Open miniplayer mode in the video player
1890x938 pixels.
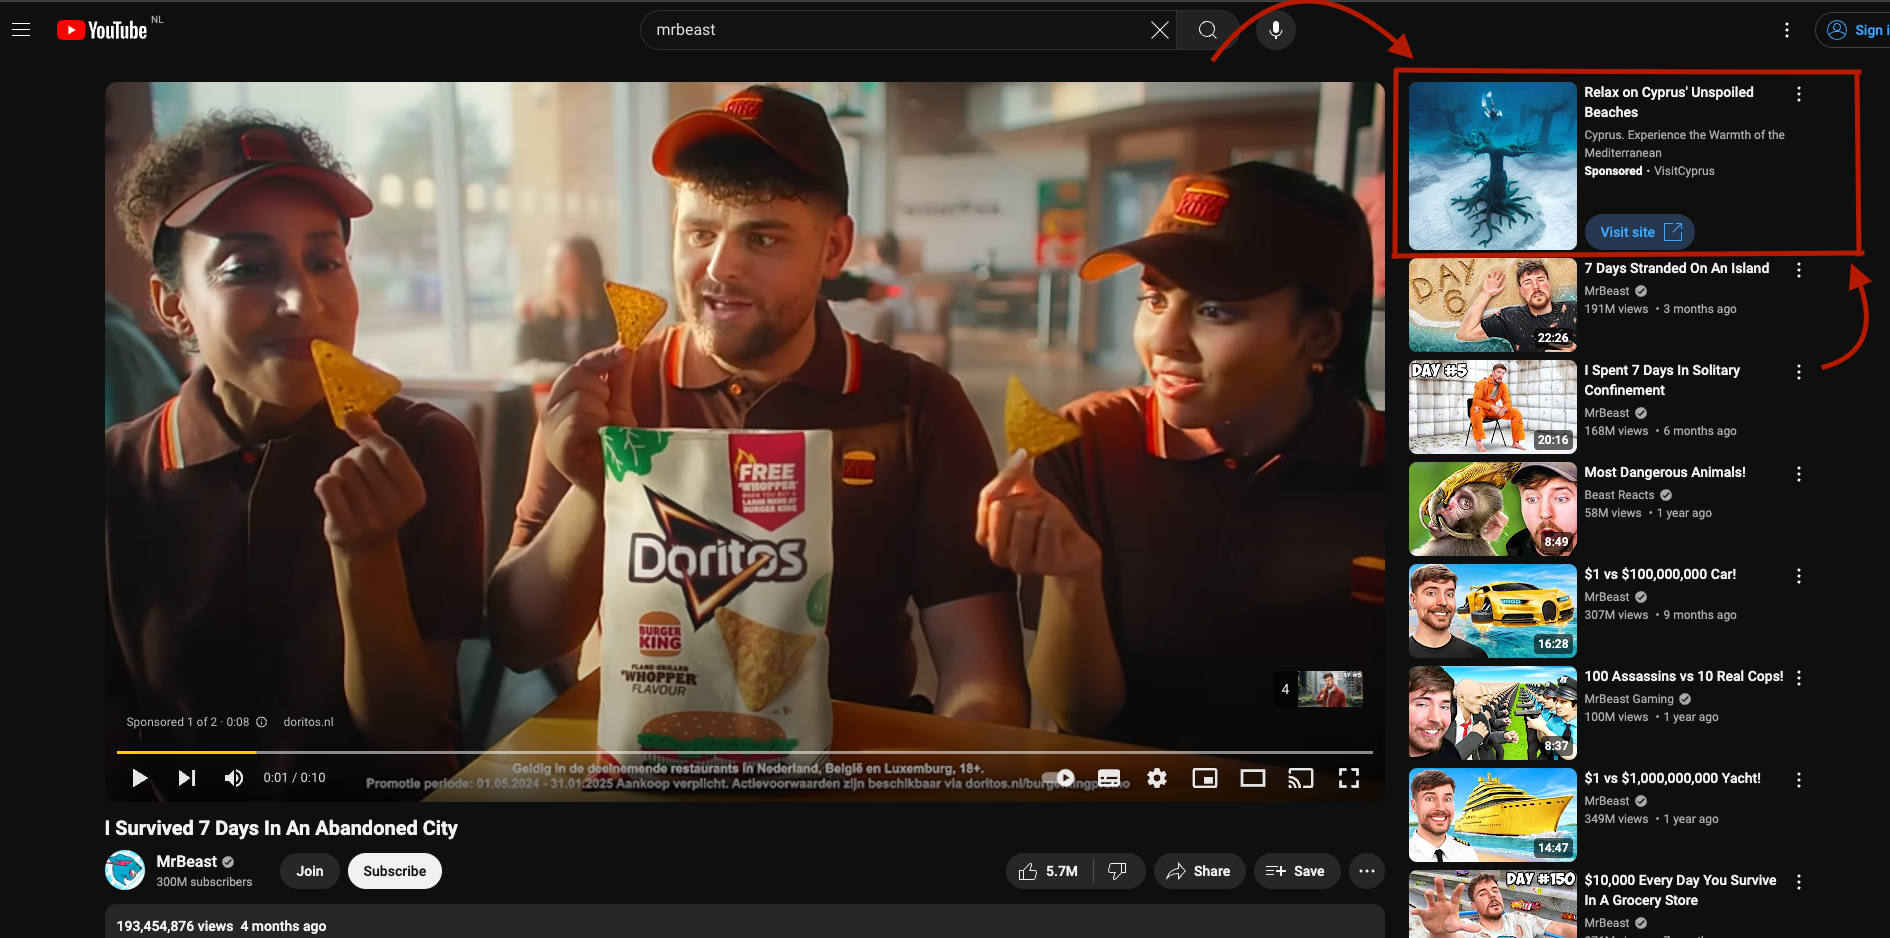click(x=1205, y=778)
